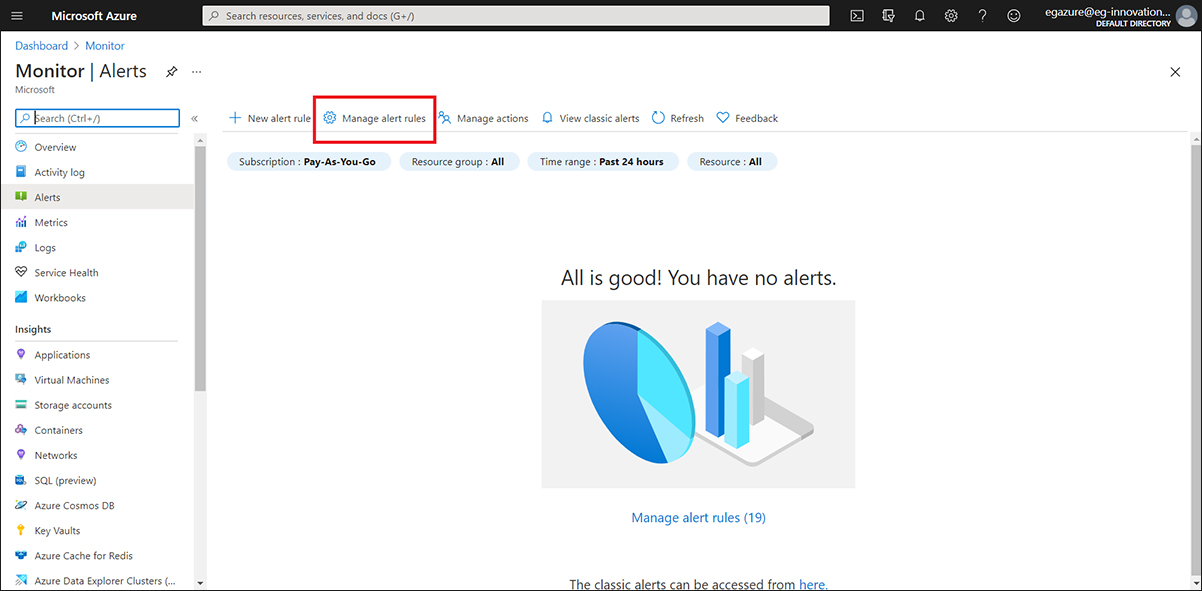Open Time range Past 24 hours filter
Image resolution: width=1202 pixels, height=591 pixels.
point(602,161)
